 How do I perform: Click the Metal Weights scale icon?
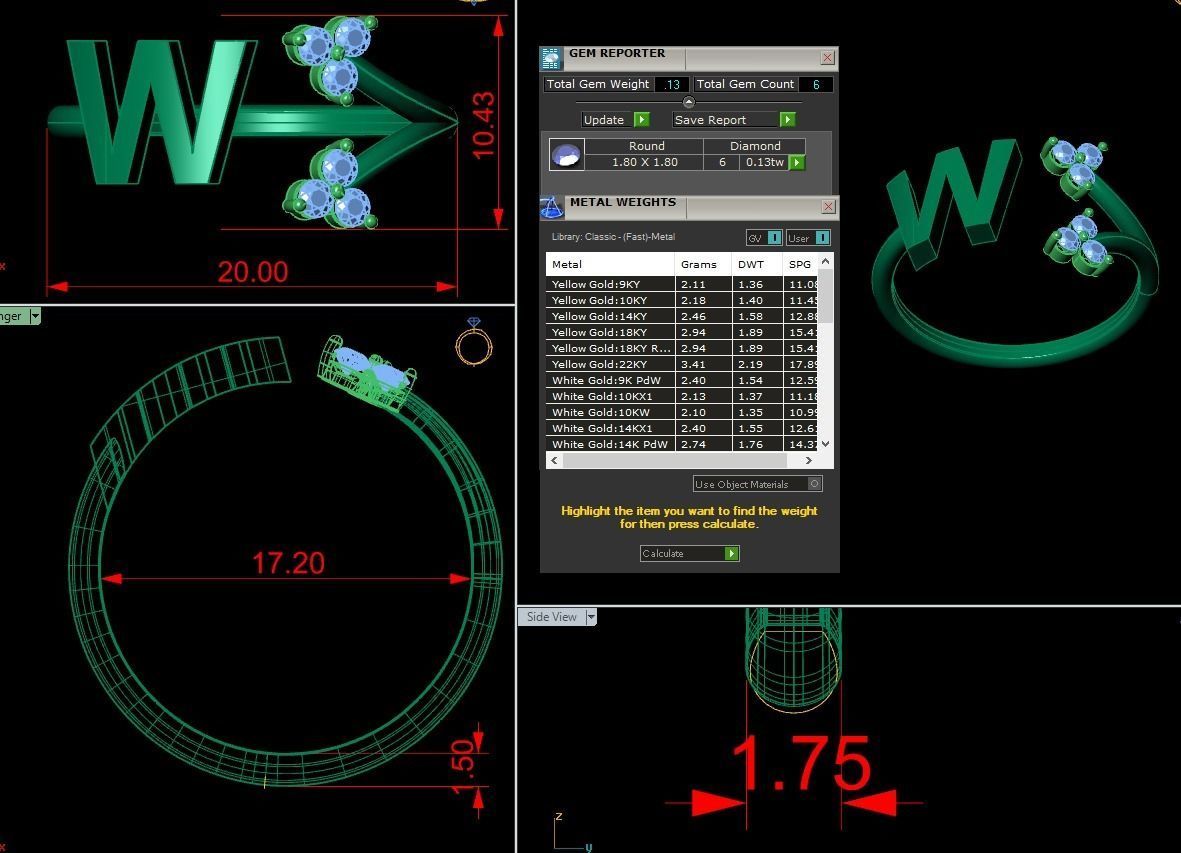coord(551,207)
